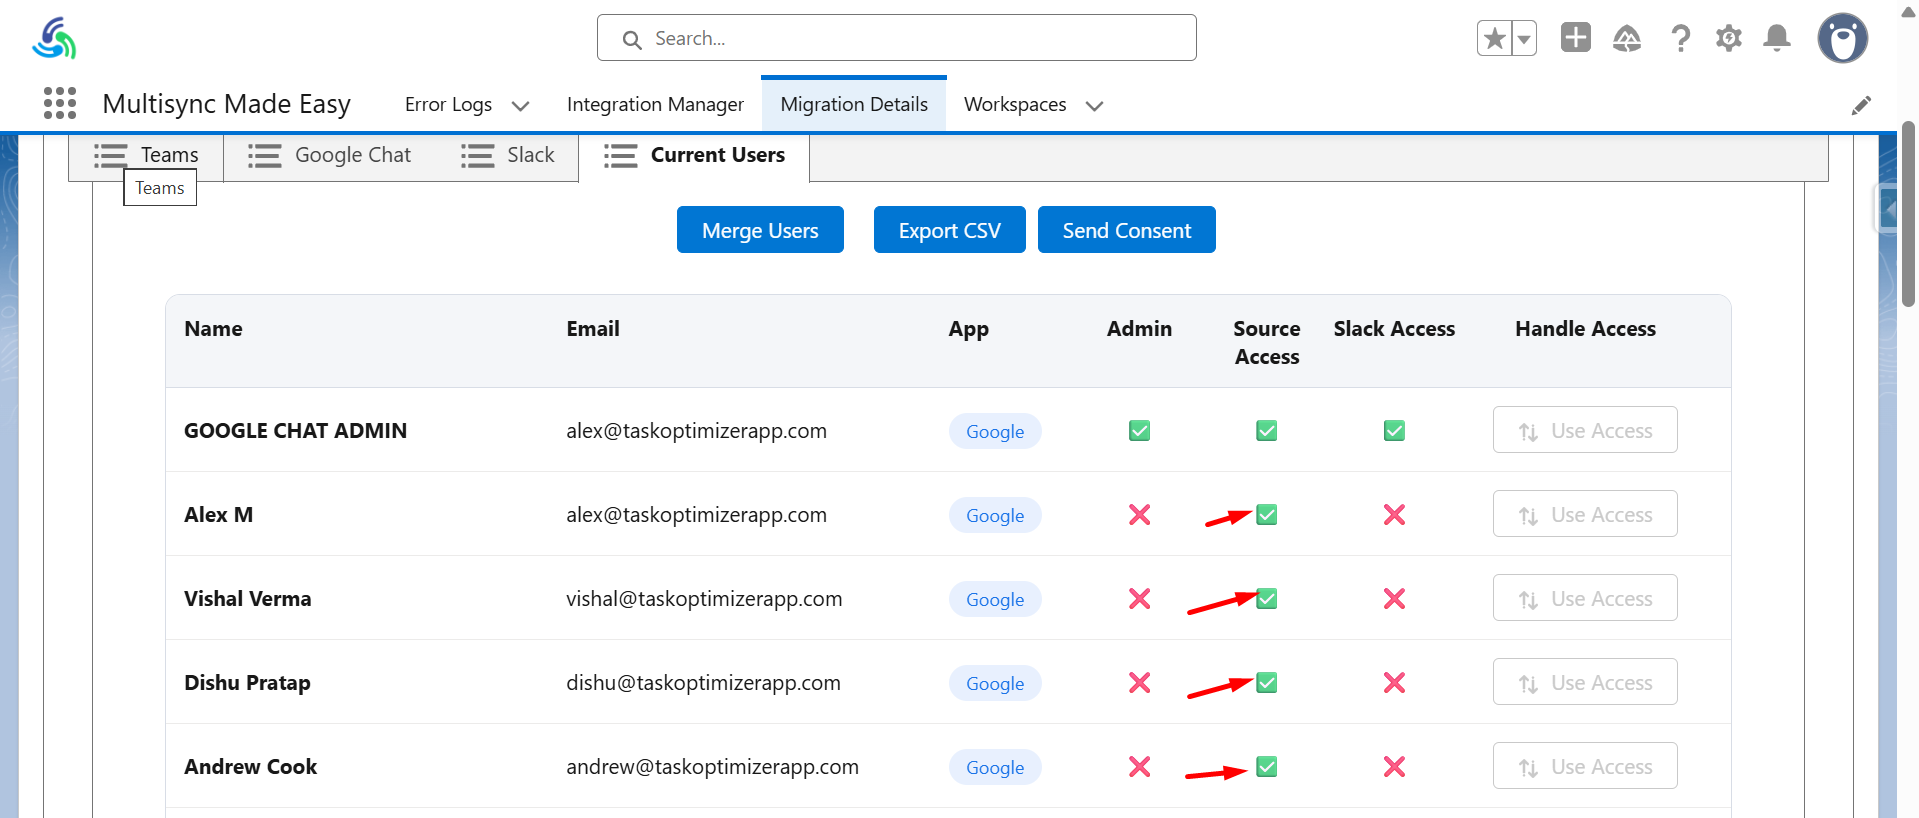1919x818 pixels.
Task: Click the Admin red X for Andrew Cook
Action: click(x=1139, y=767)
